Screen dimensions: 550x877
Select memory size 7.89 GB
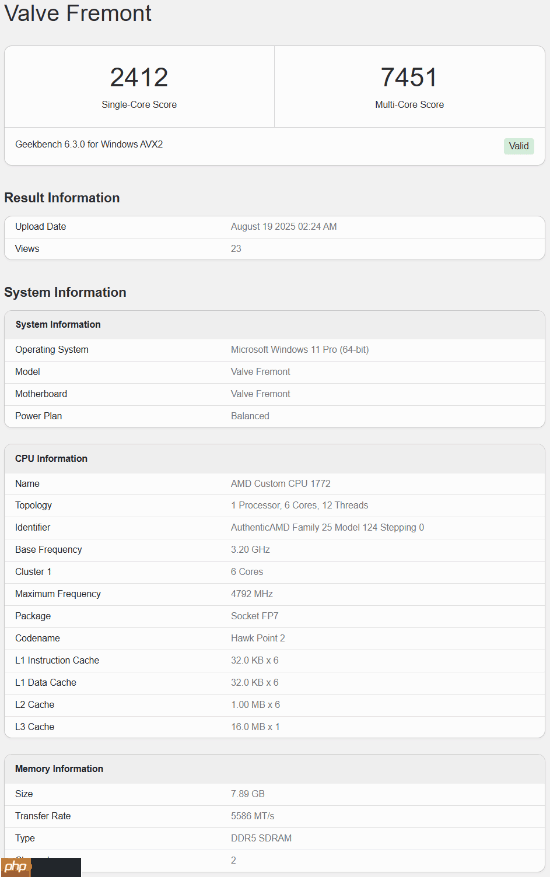point(248,794)
